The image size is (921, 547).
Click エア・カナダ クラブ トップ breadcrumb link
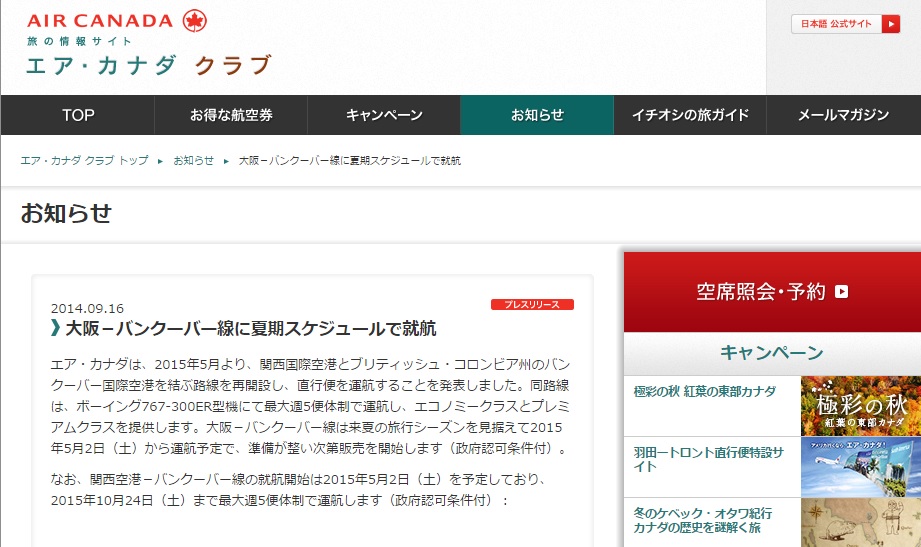tap(85, 160)
